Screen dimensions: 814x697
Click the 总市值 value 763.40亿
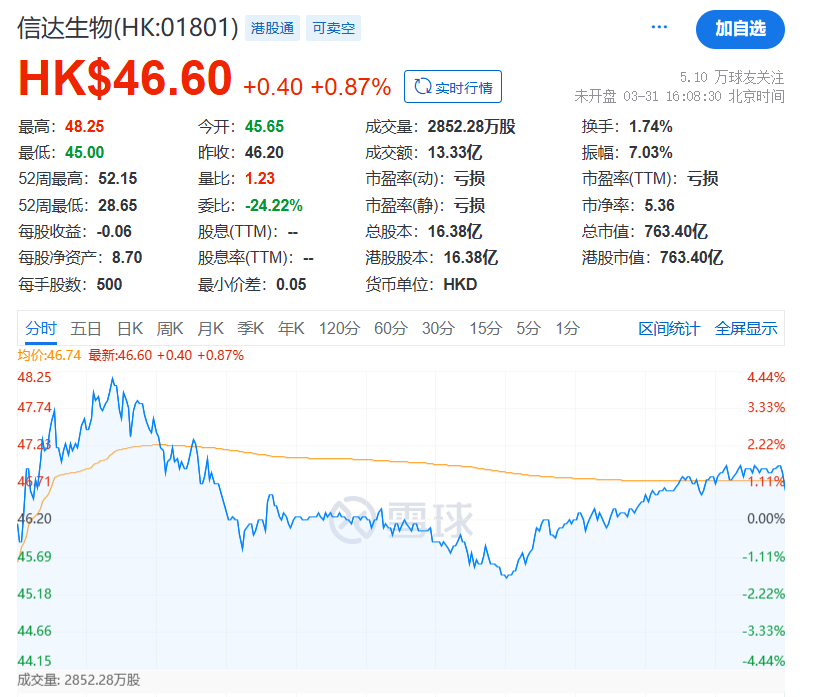point(676,231)
